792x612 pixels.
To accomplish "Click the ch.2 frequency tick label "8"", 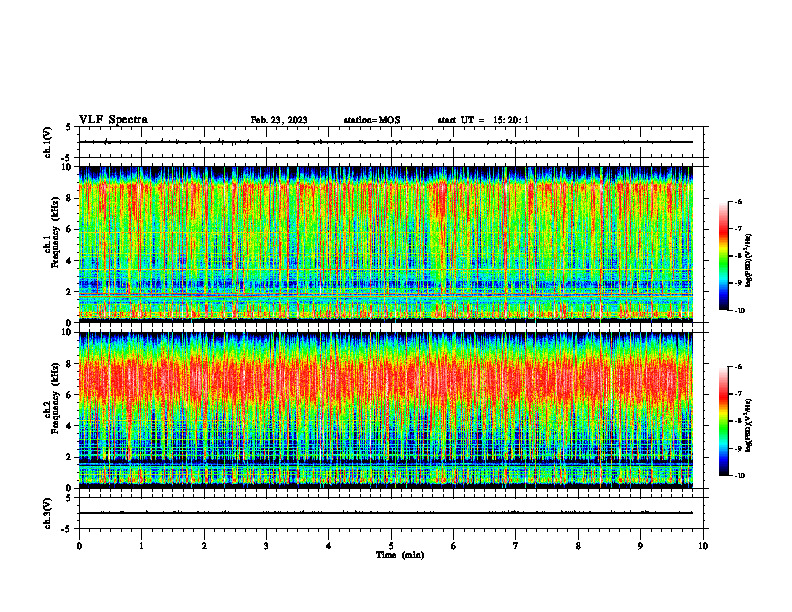I will [x=71, y=364].
